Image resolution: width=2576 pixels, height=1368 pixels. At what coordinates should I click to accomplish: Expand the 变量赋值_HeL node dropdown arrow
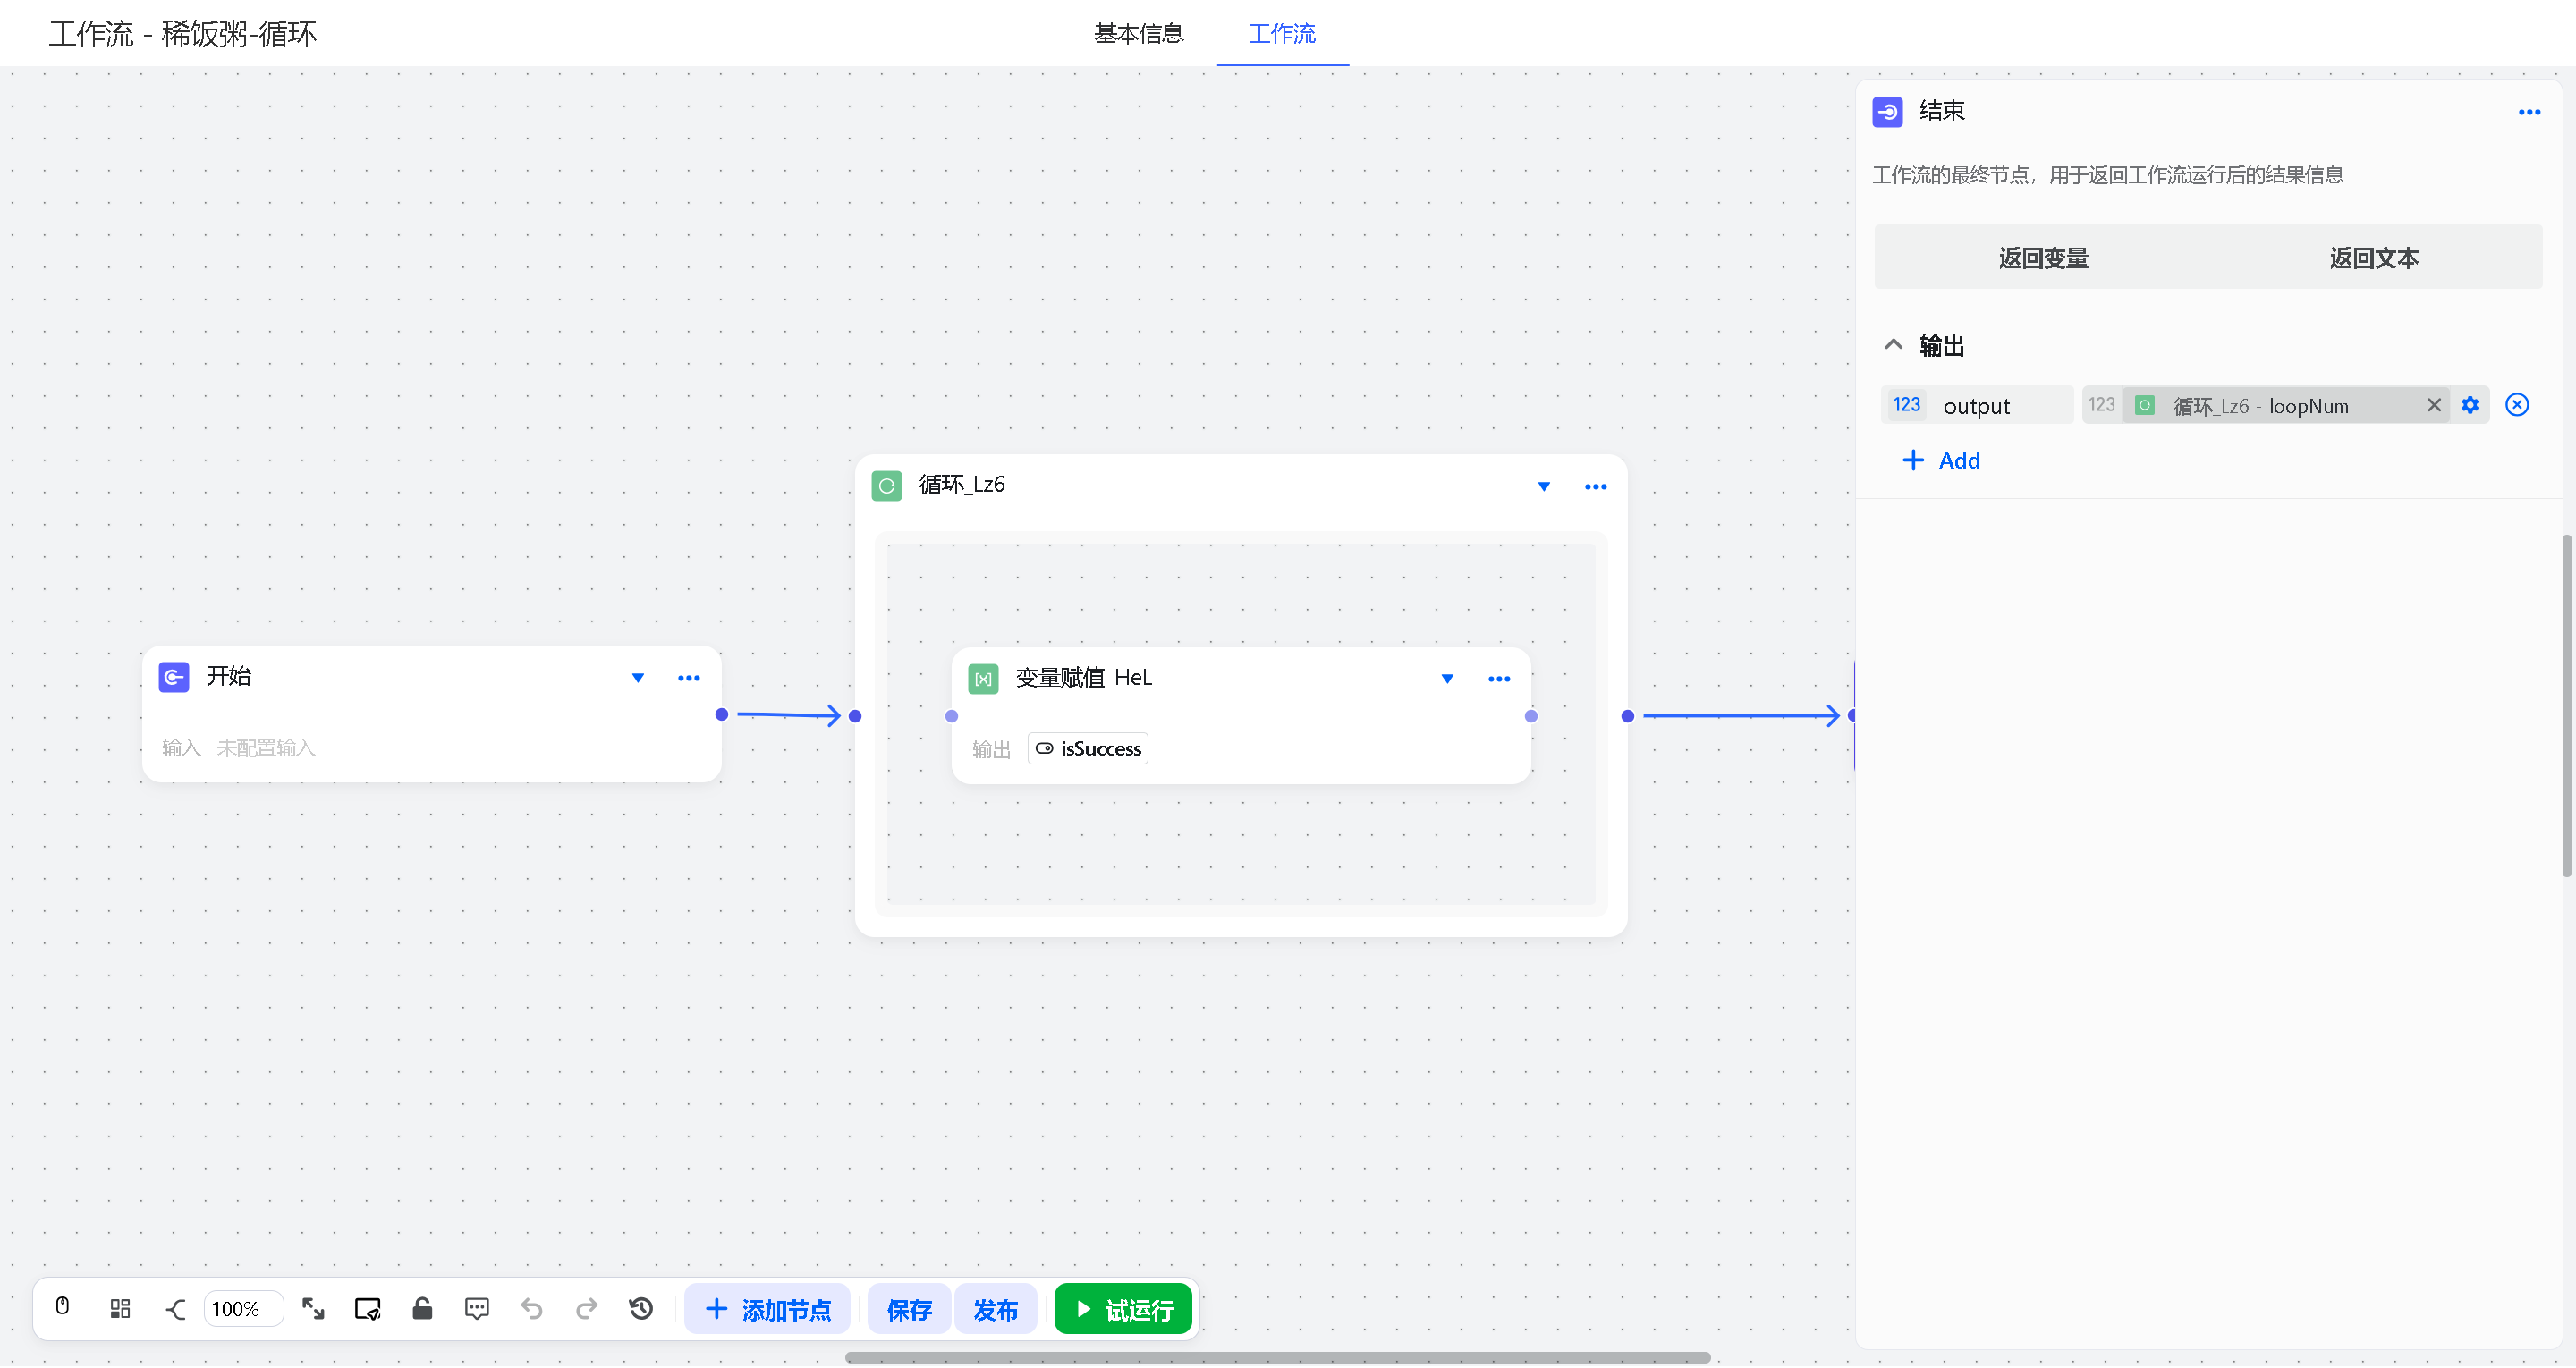coord(1446,679)
